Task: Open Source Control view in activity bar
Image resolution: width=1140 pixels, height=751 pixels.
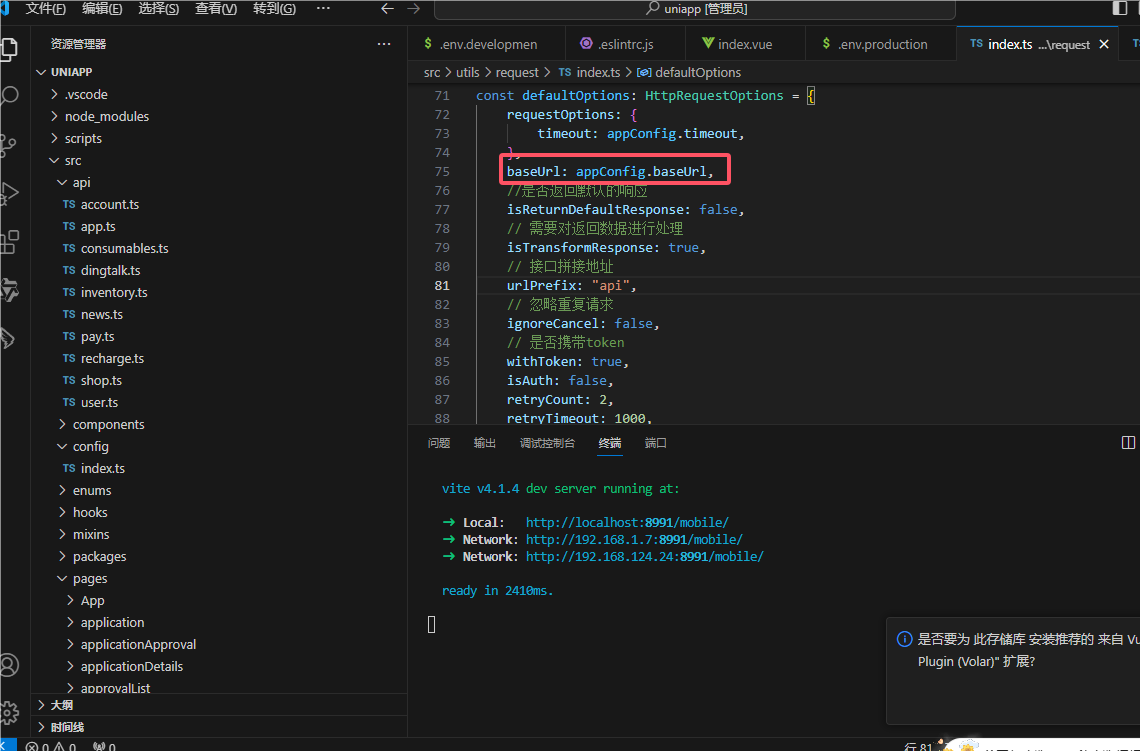Action: pyautogui.click(x=9, y=145)
